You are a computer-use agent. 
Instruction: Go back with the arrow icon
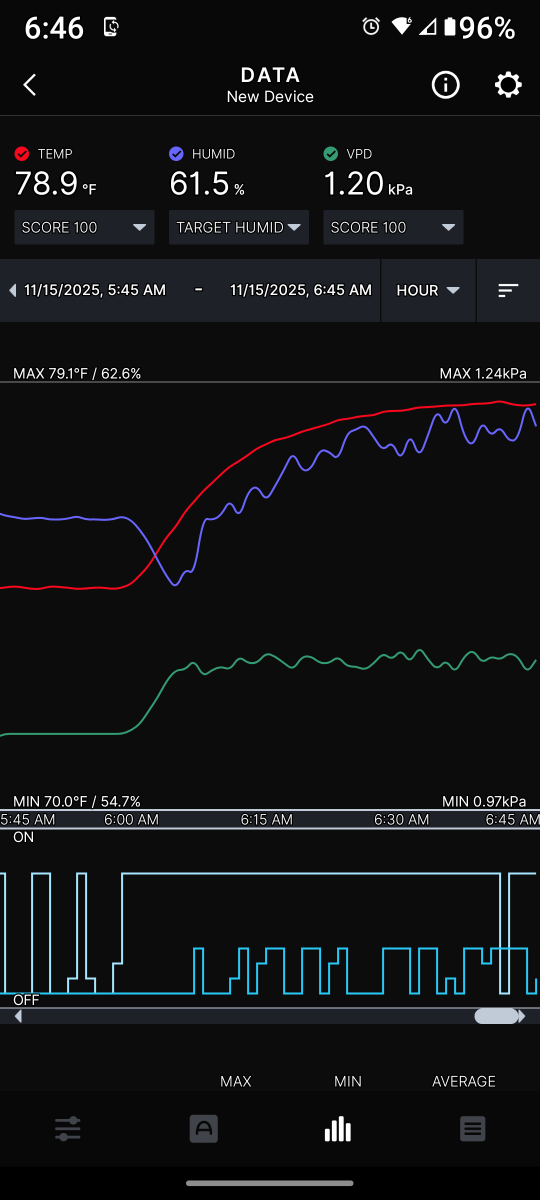pos(30,85)
